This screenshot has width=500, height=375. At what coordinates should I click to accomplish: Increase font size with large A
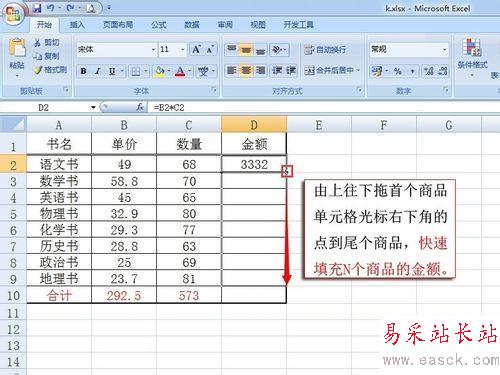click(196, 50)
